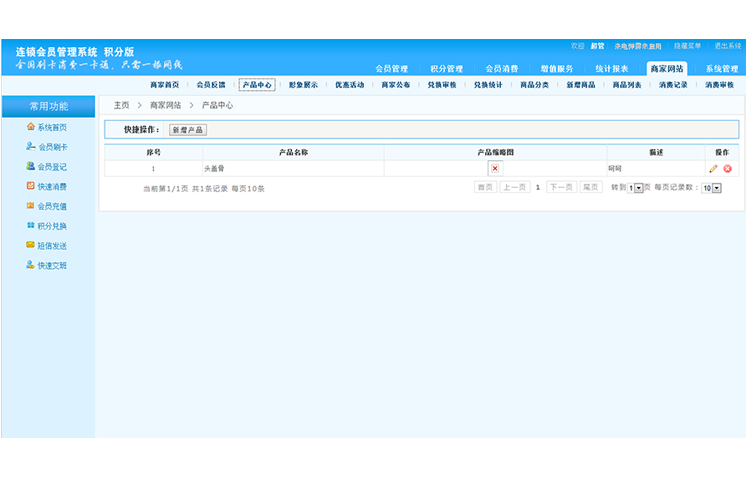Click the 积分兑换 sidebar icon

click(x=30, y=225)
